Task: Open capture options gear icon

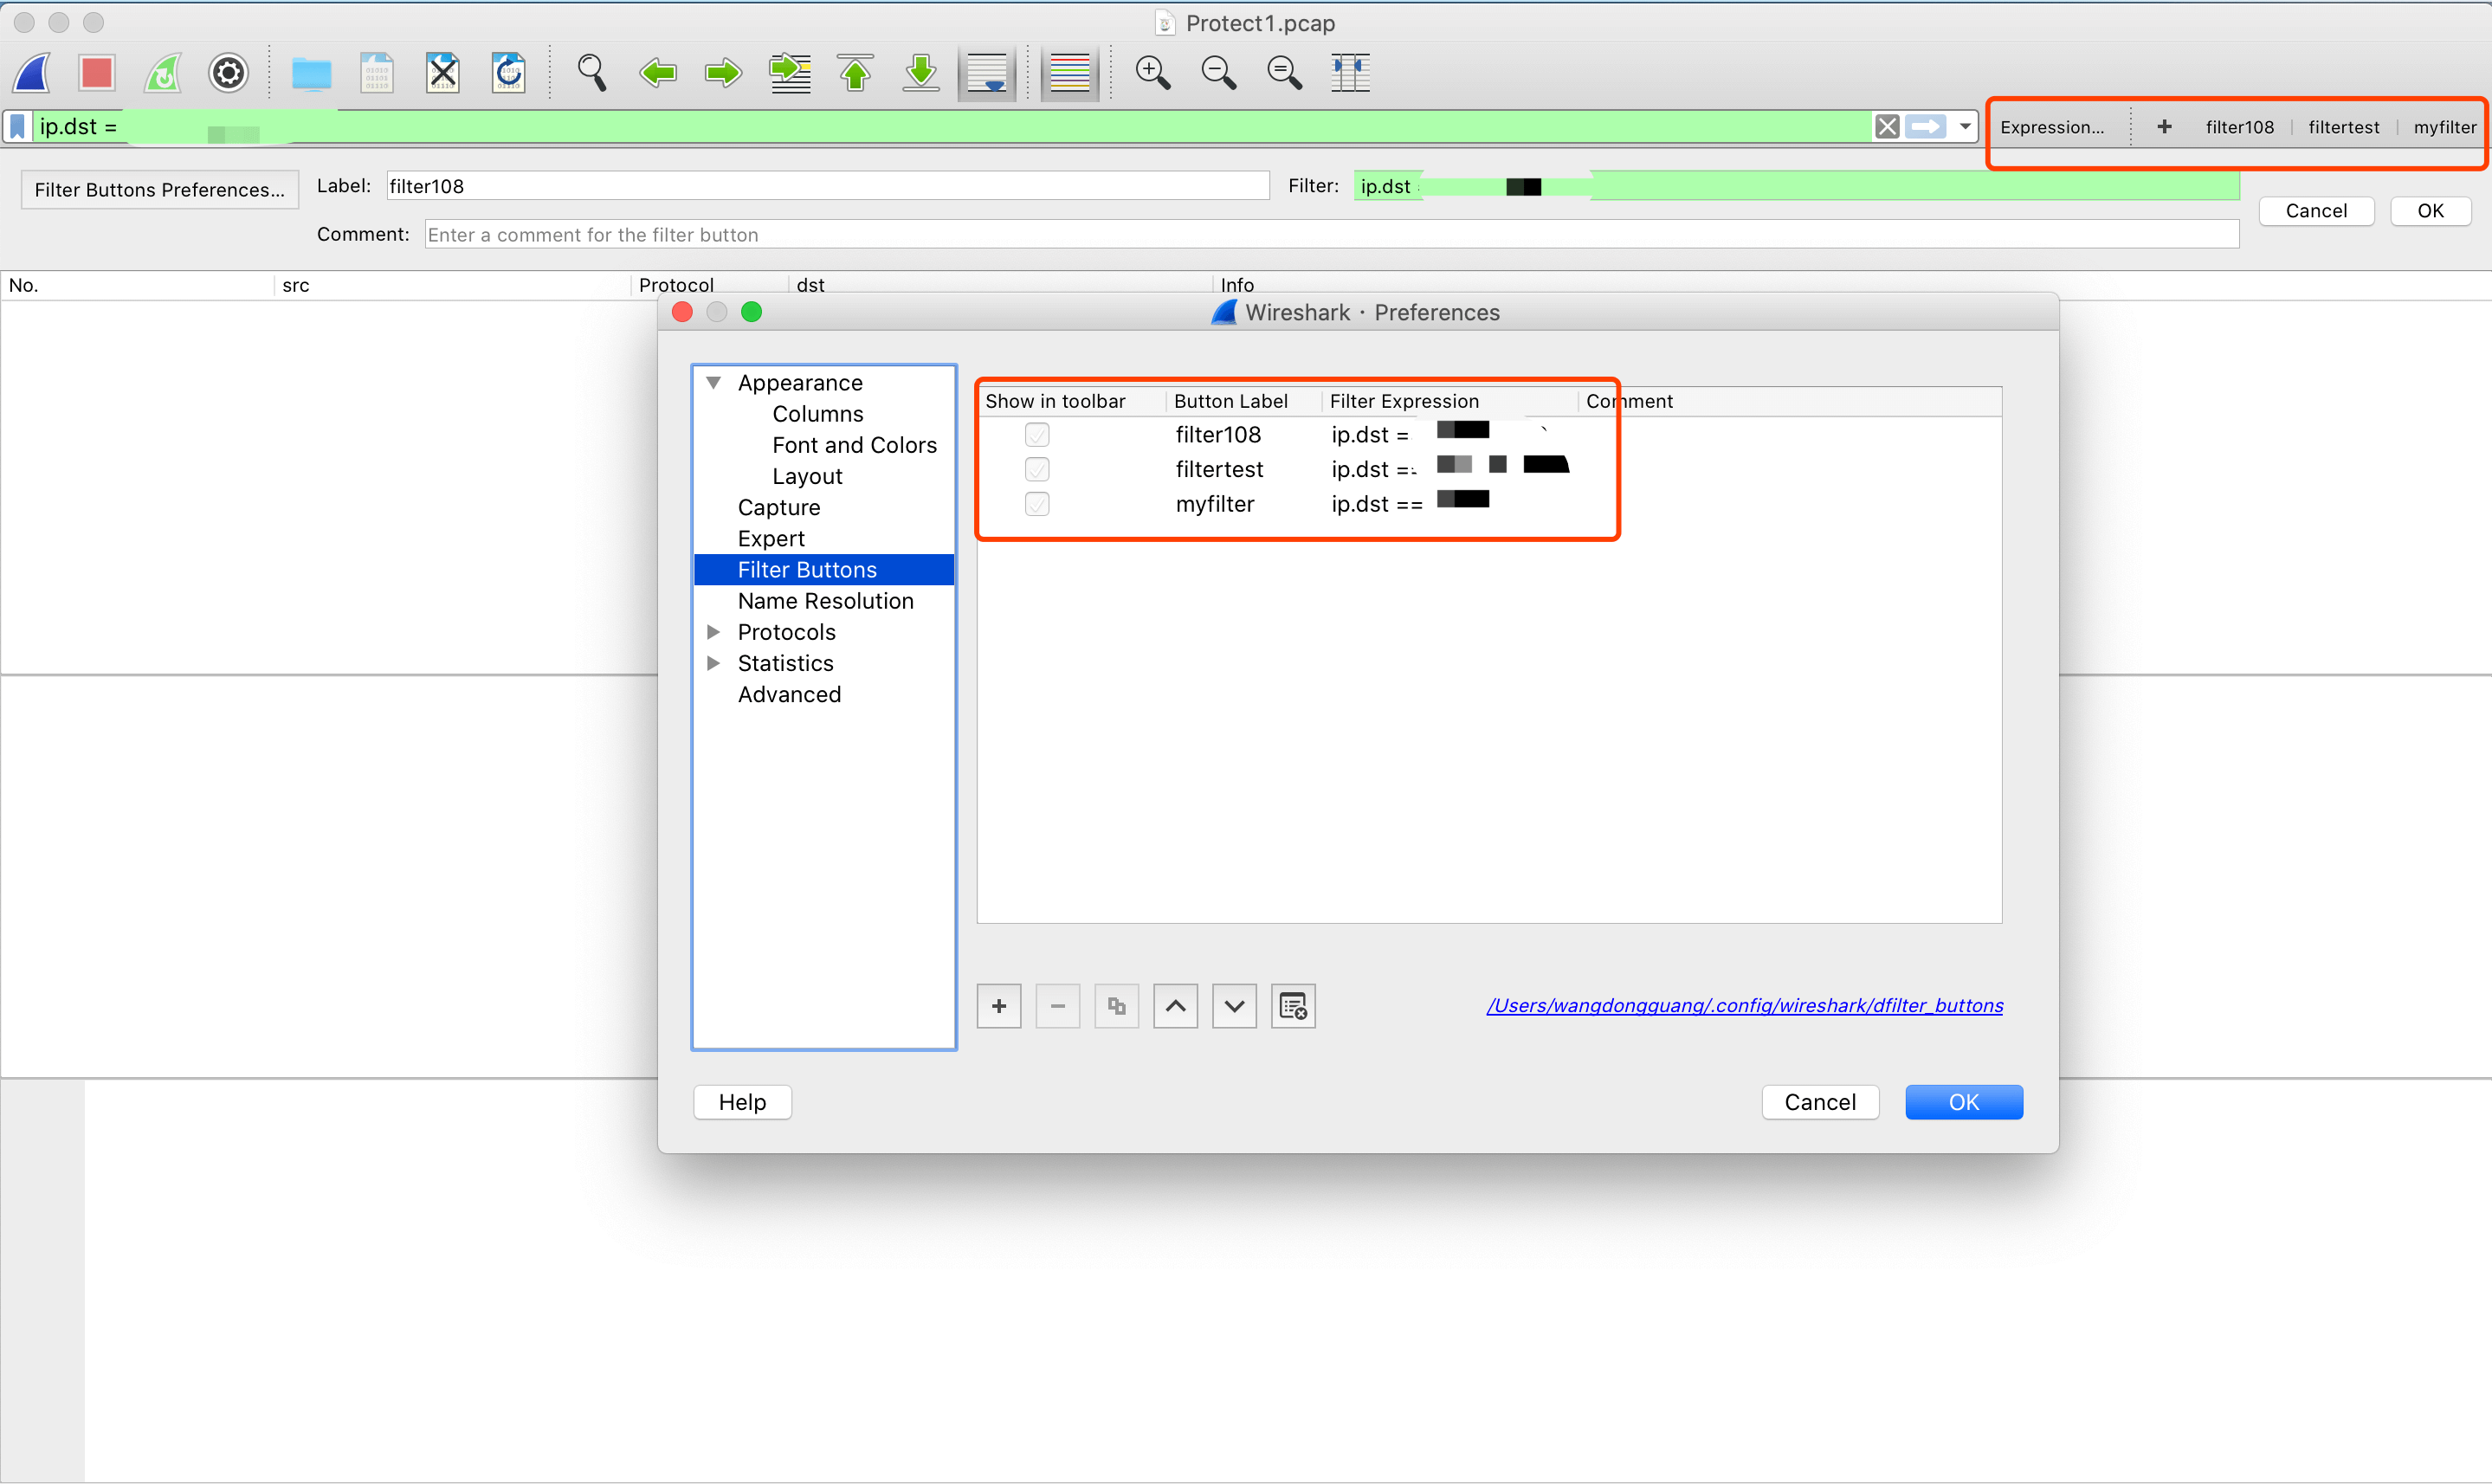Action: tap(228, 73)
